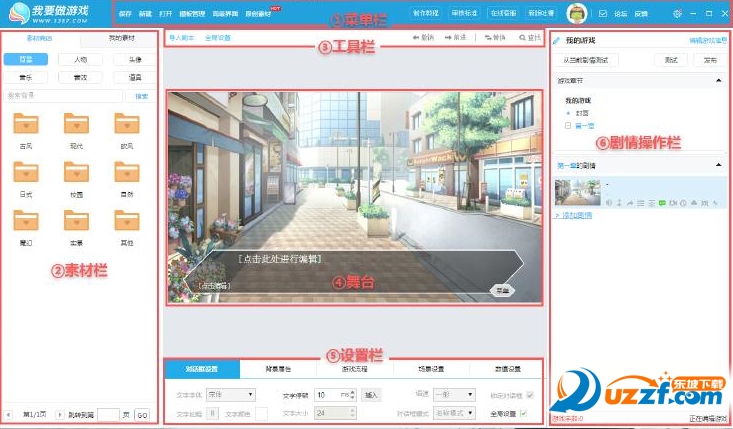Viewport: 733px width, 429px height.
Task: Click the lines list icon on story row
Action: click(640, 203)
